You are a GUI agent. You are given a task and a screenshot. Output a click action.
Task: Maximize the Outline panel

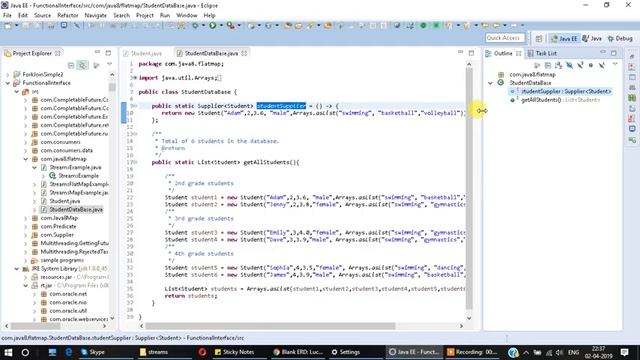pos(614,53)
